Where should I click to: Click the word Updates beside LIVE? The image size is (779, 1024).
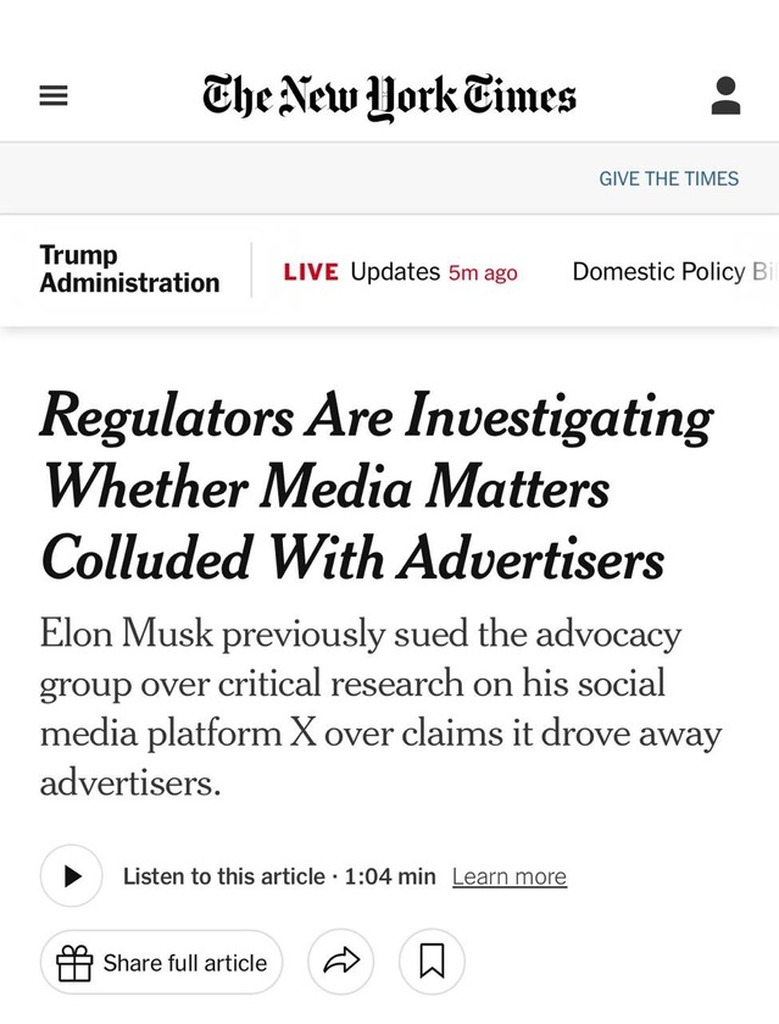[395, 272]
